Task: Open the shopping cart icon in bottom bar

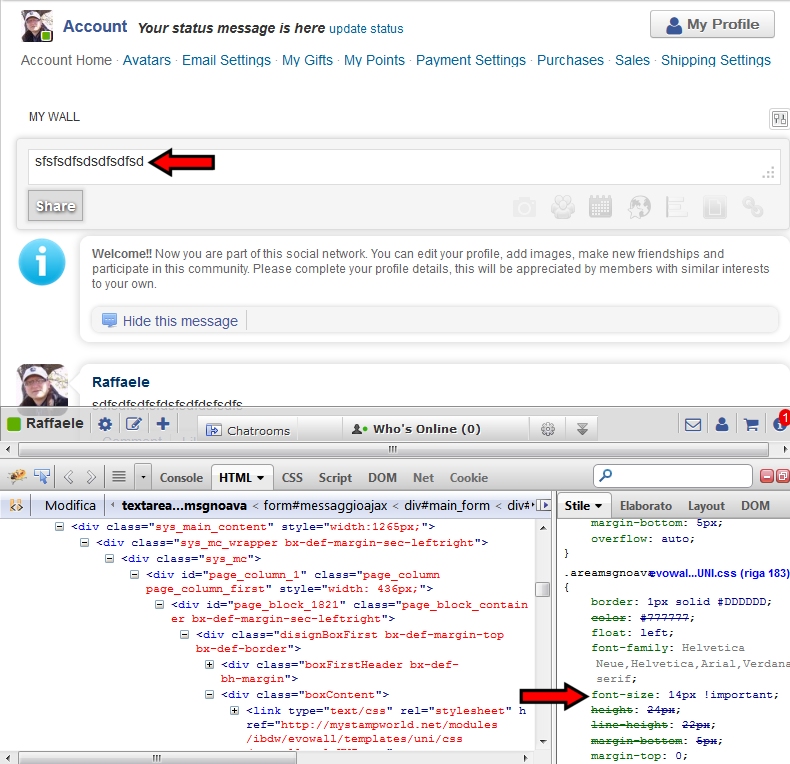Action: point(751,424)
